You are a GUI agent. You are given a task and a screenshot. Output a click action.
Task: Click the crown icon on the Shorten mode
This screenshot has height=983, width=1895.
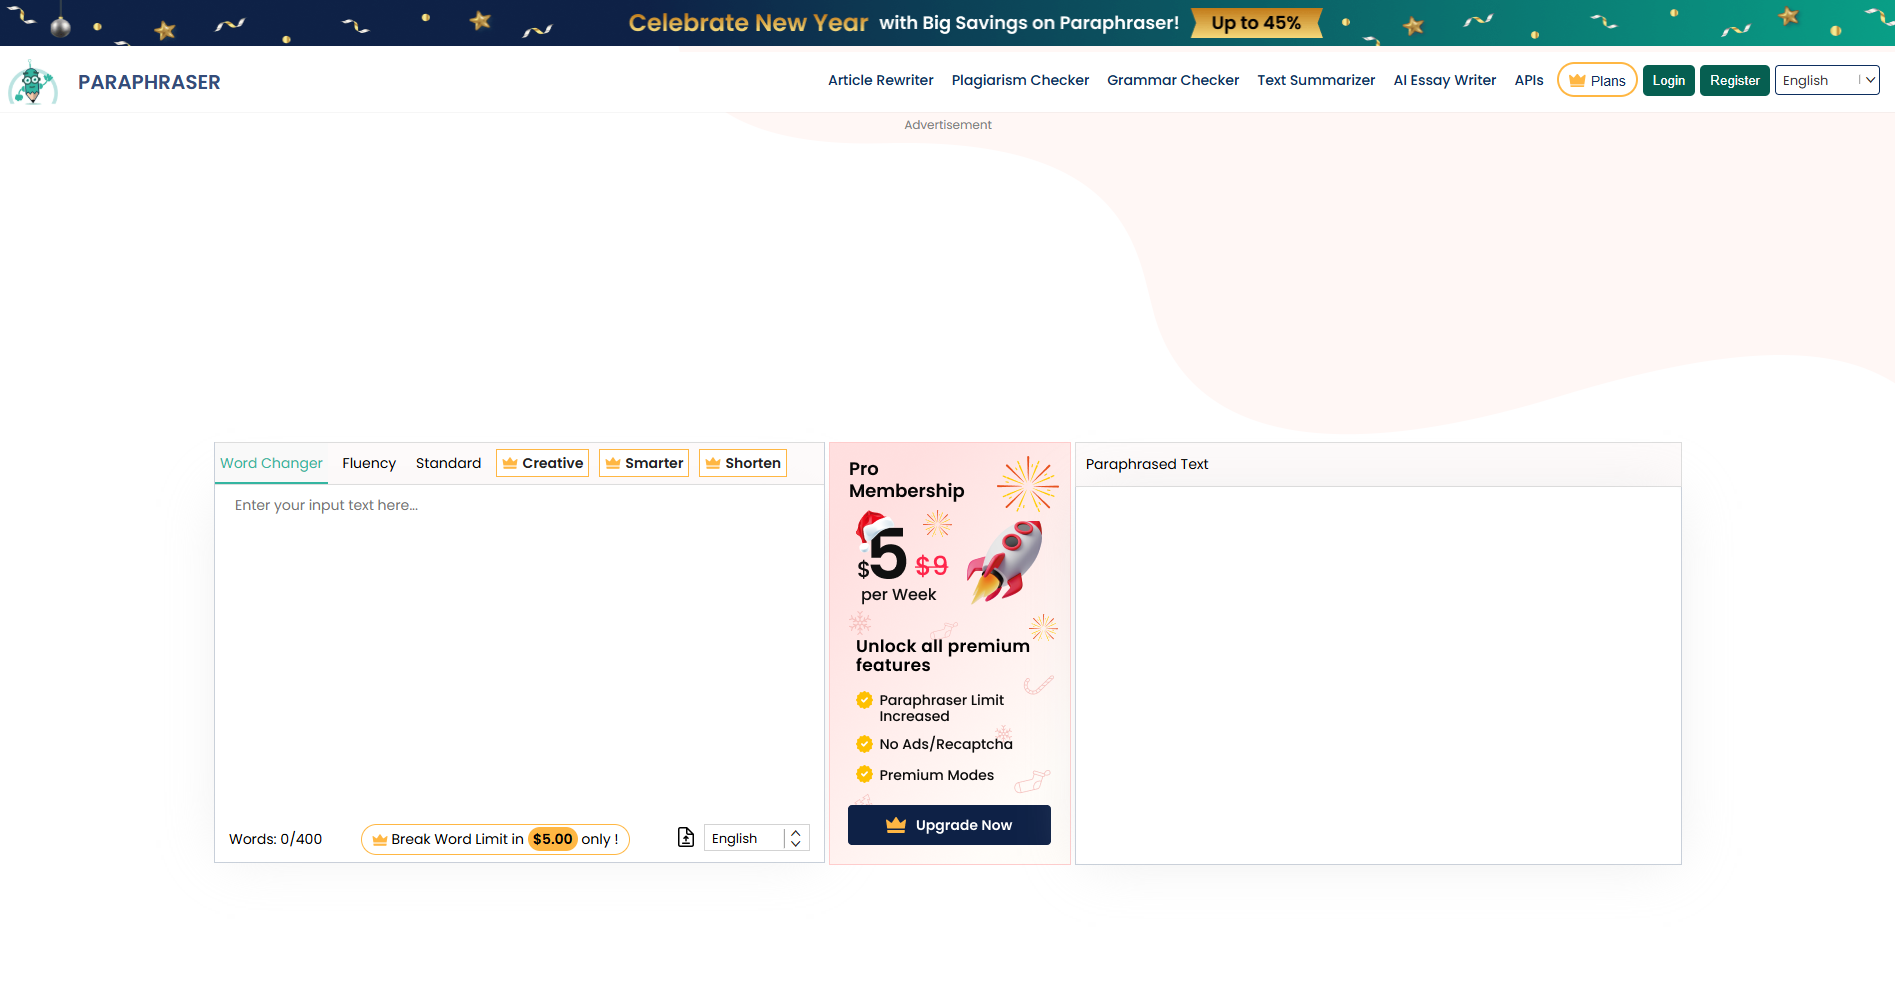pyautogui.click(x=713, y=463)
